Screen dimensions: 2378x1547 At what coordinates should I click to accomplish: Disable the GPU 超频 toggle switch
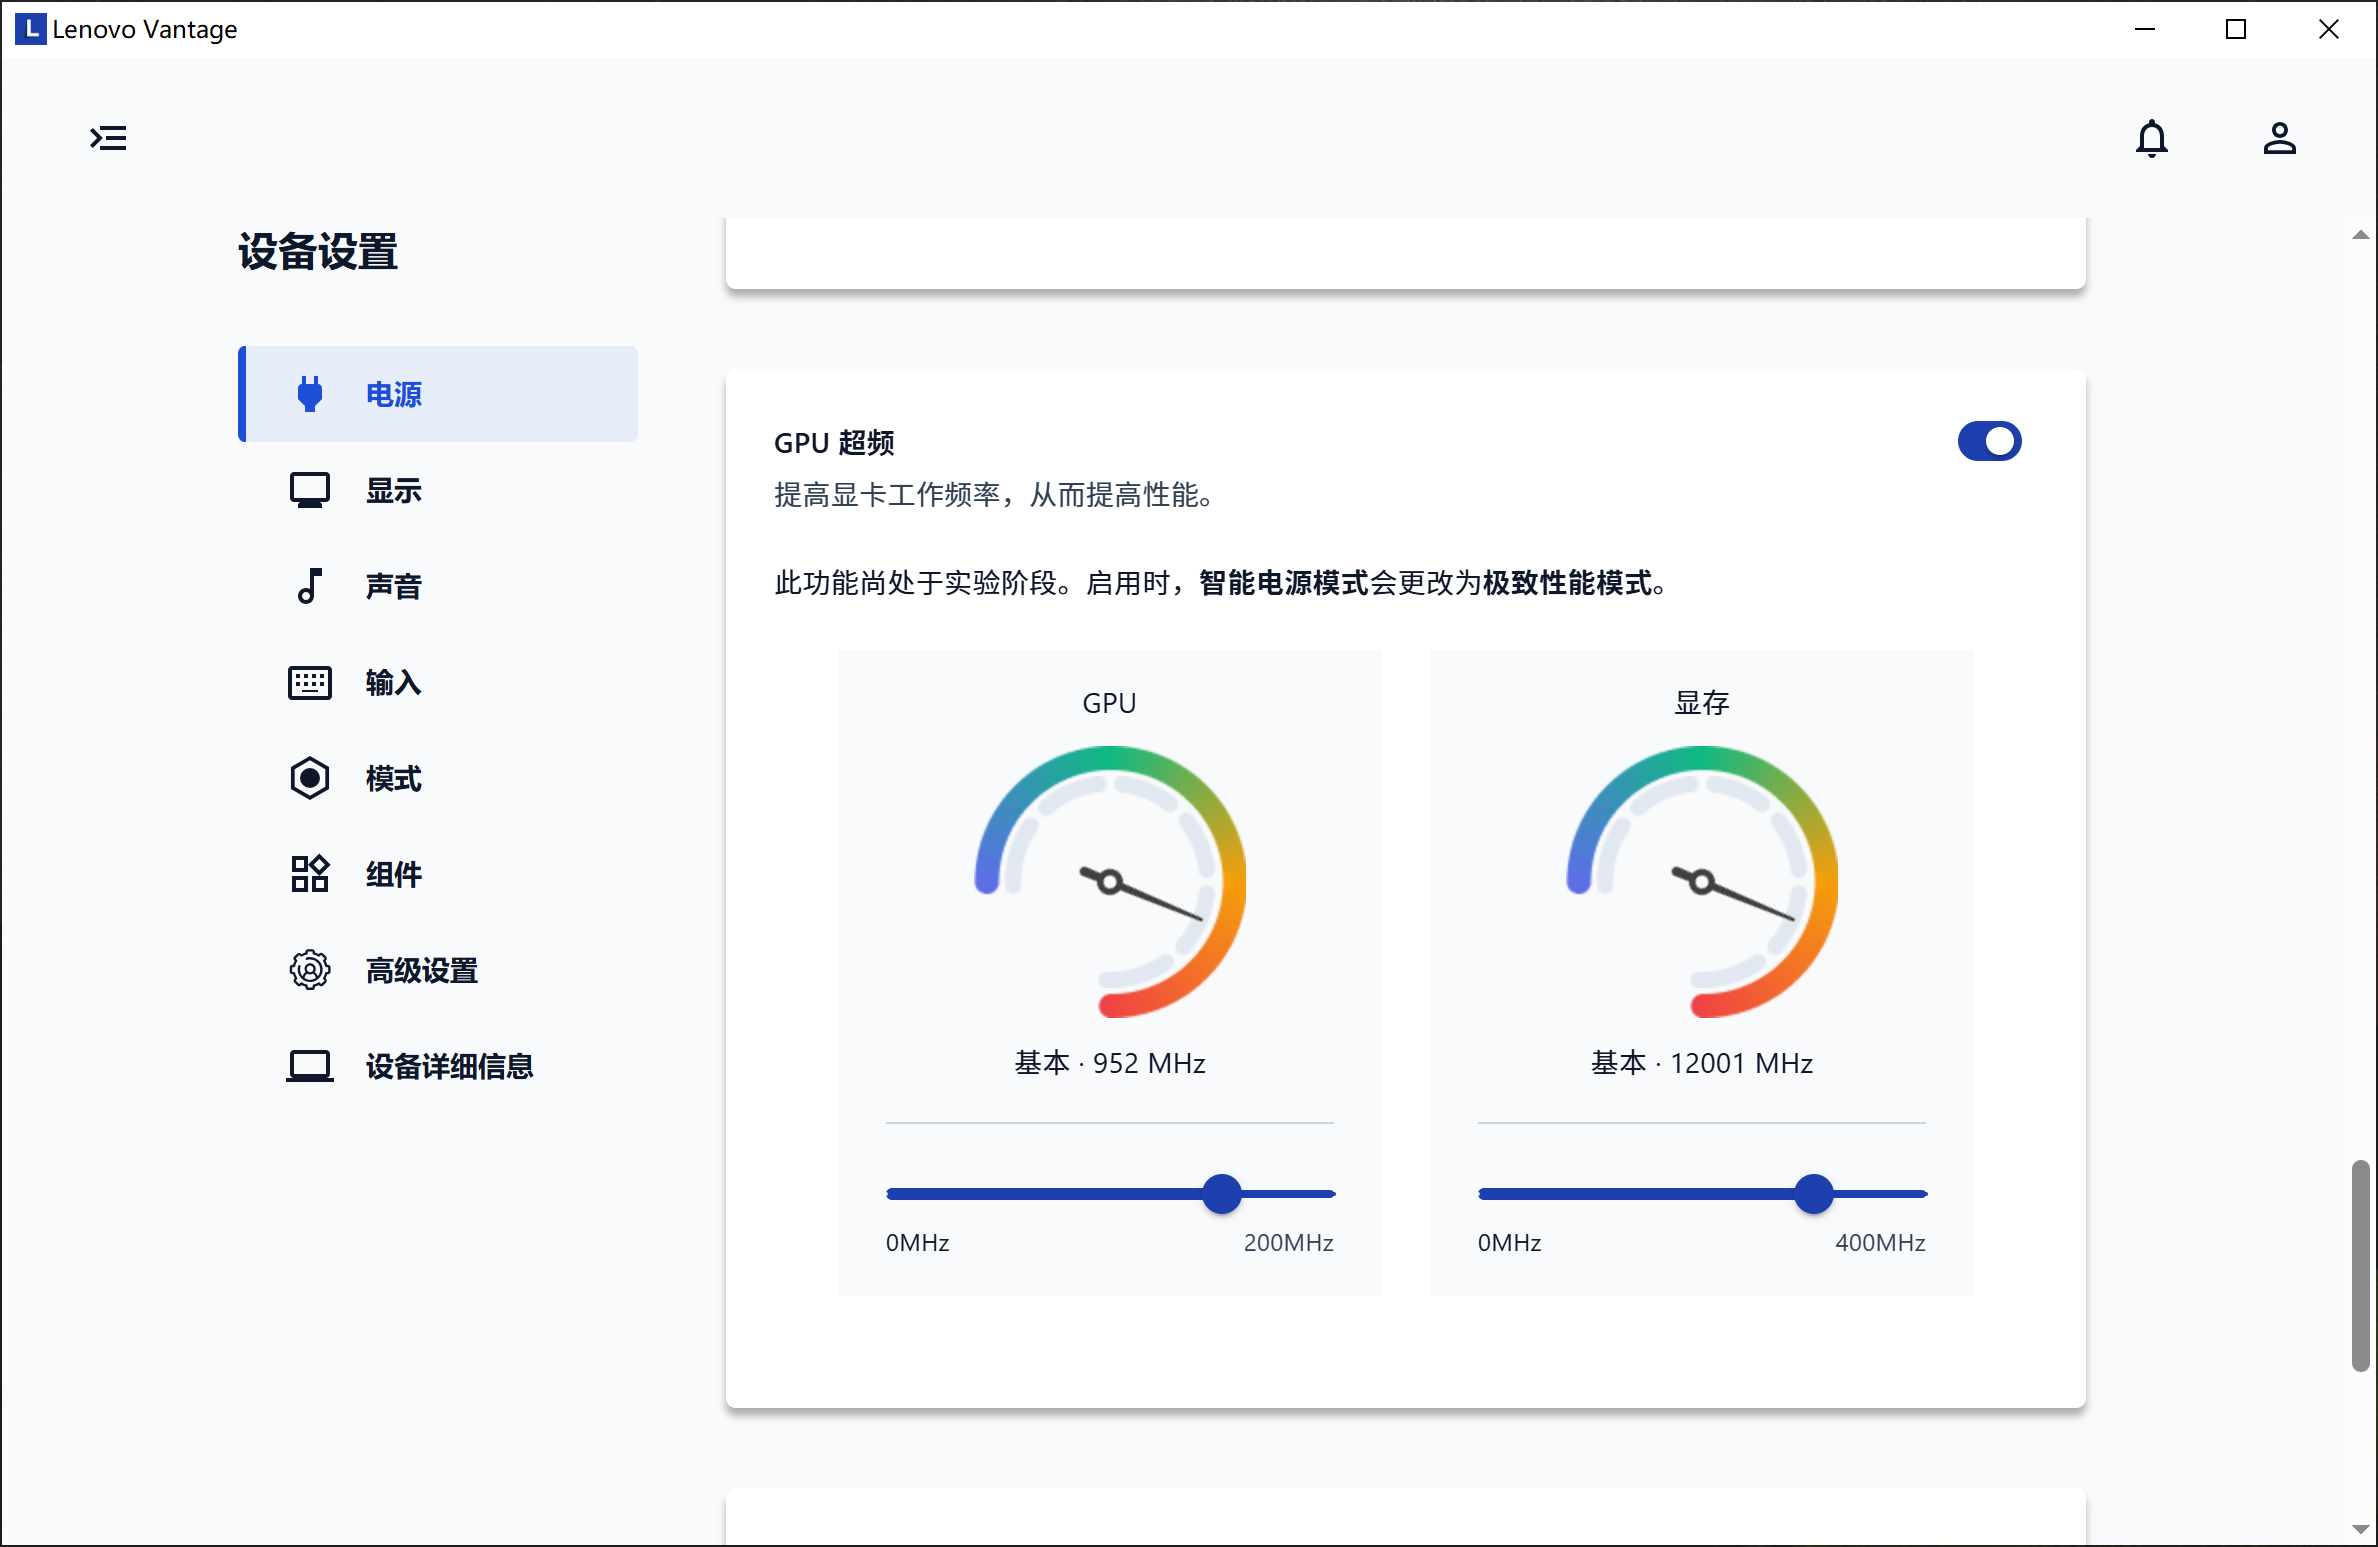pyautogui.click(x=1989, y=441)
